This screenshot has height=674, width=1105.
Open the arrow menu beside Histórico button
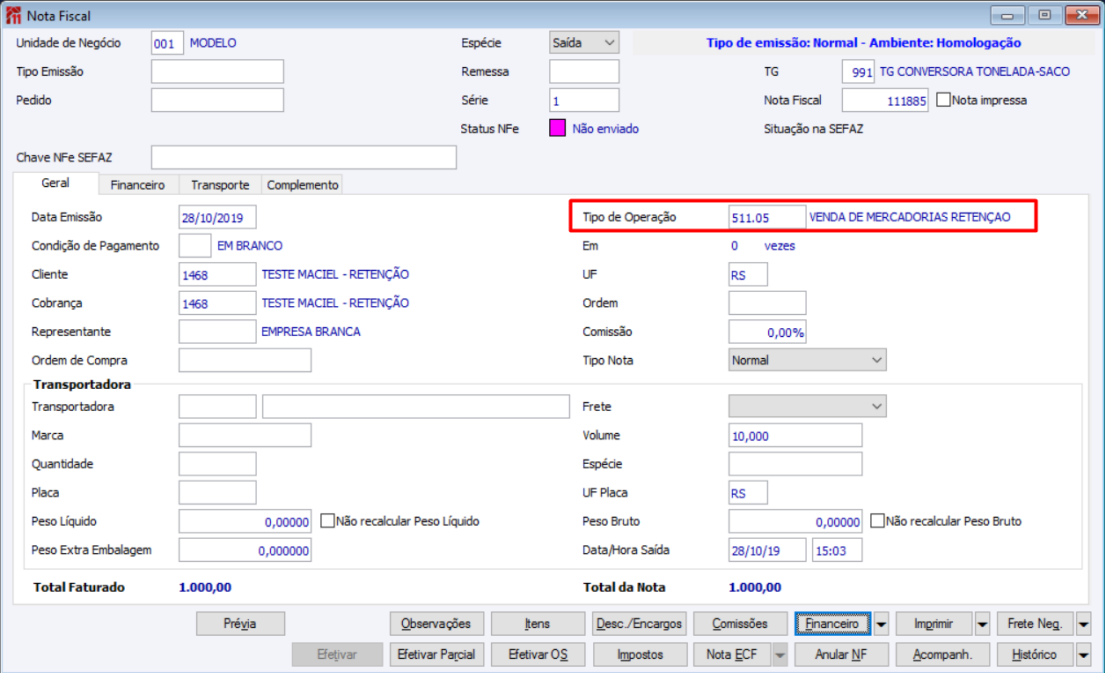pos(1084,655)
